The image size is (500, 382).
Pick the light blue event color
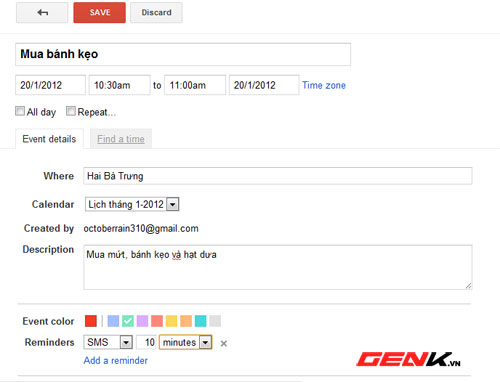pos(113,321)
